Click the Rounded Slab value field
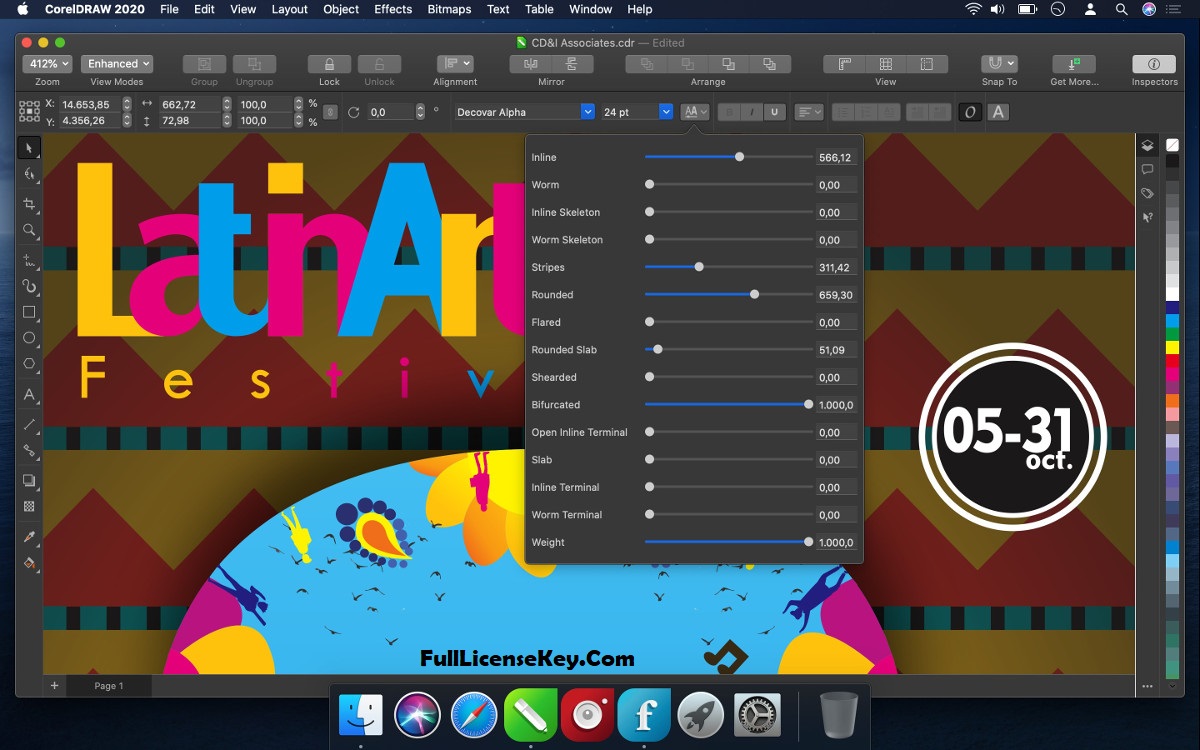Screen dimensions: 1200x750 pos(834,350)
